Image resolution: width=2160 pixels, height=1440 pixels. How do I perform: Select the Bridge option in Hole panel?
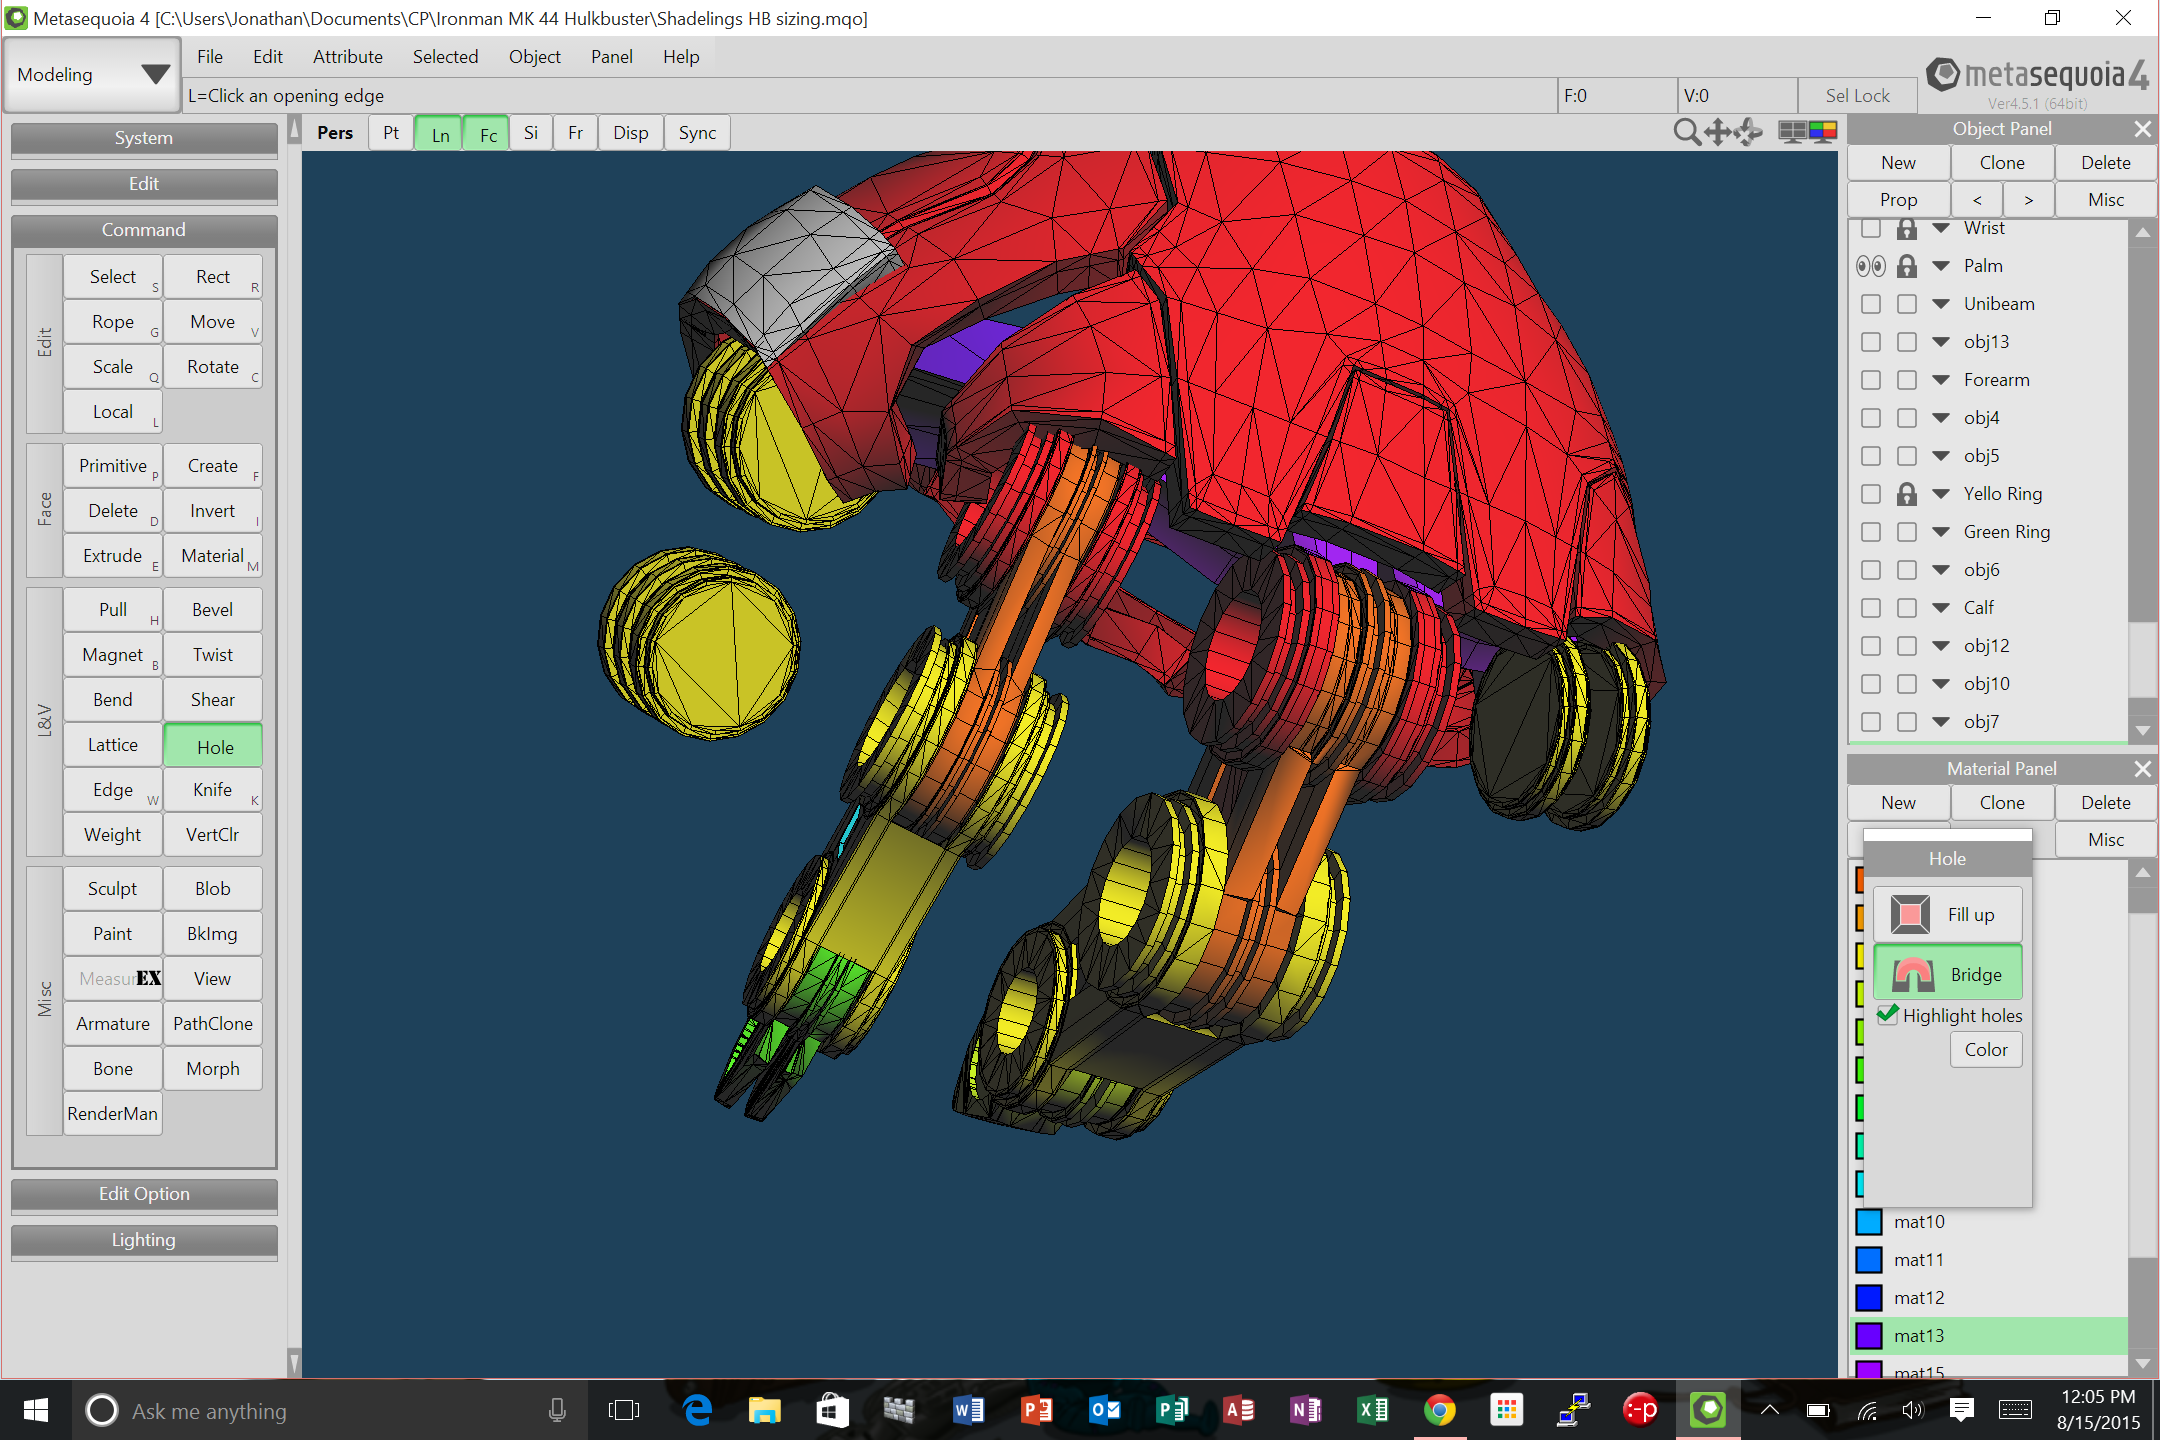[x=1947, y=973]
